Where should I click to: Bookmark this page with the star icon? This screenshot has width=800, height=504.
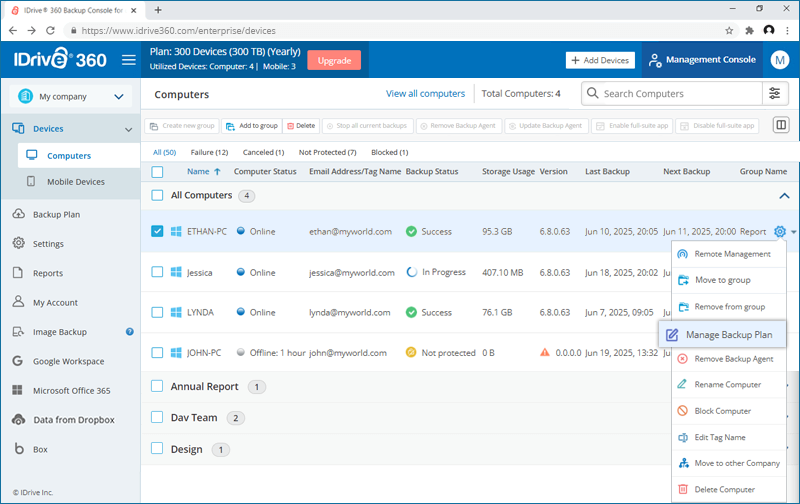729,31
